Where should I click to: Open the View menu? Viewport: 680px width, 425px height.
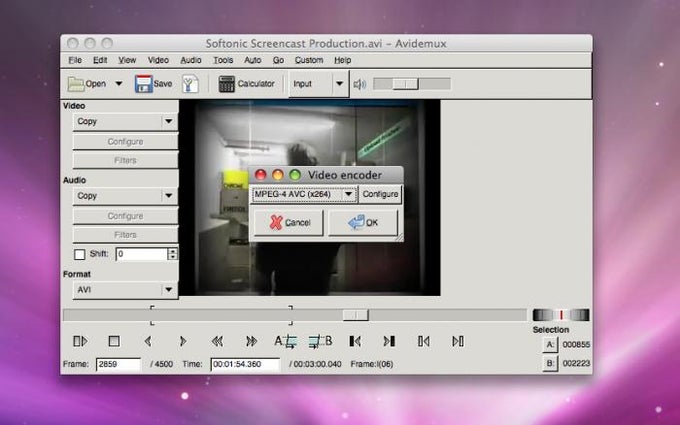(127, 60)
